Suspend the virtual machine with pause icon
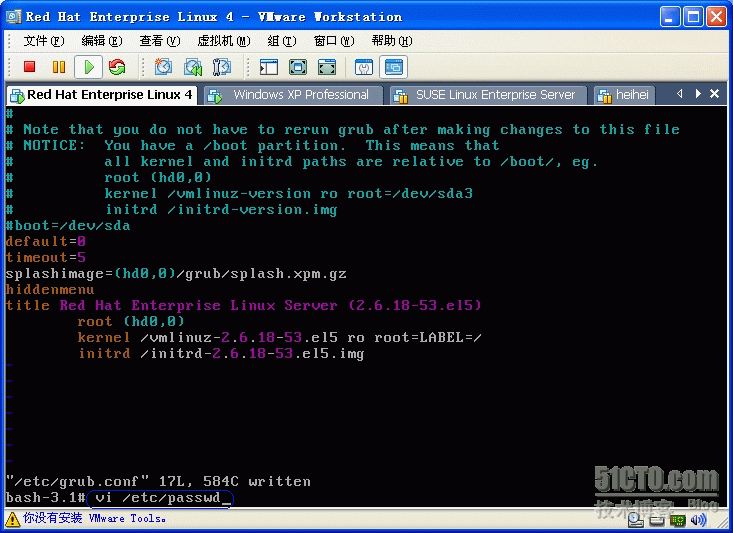Screen dimensions: 733x533 (59, 67)
